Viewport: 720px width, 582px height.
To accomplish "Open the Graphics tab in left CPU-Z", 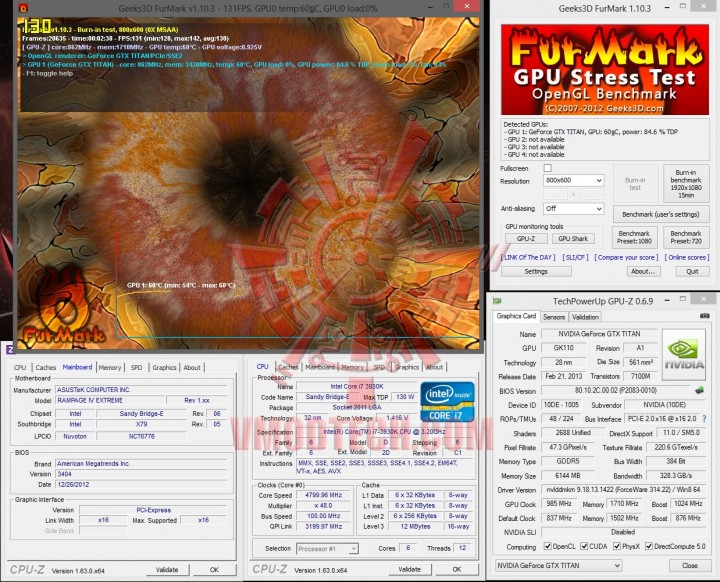I will (164, 367).
